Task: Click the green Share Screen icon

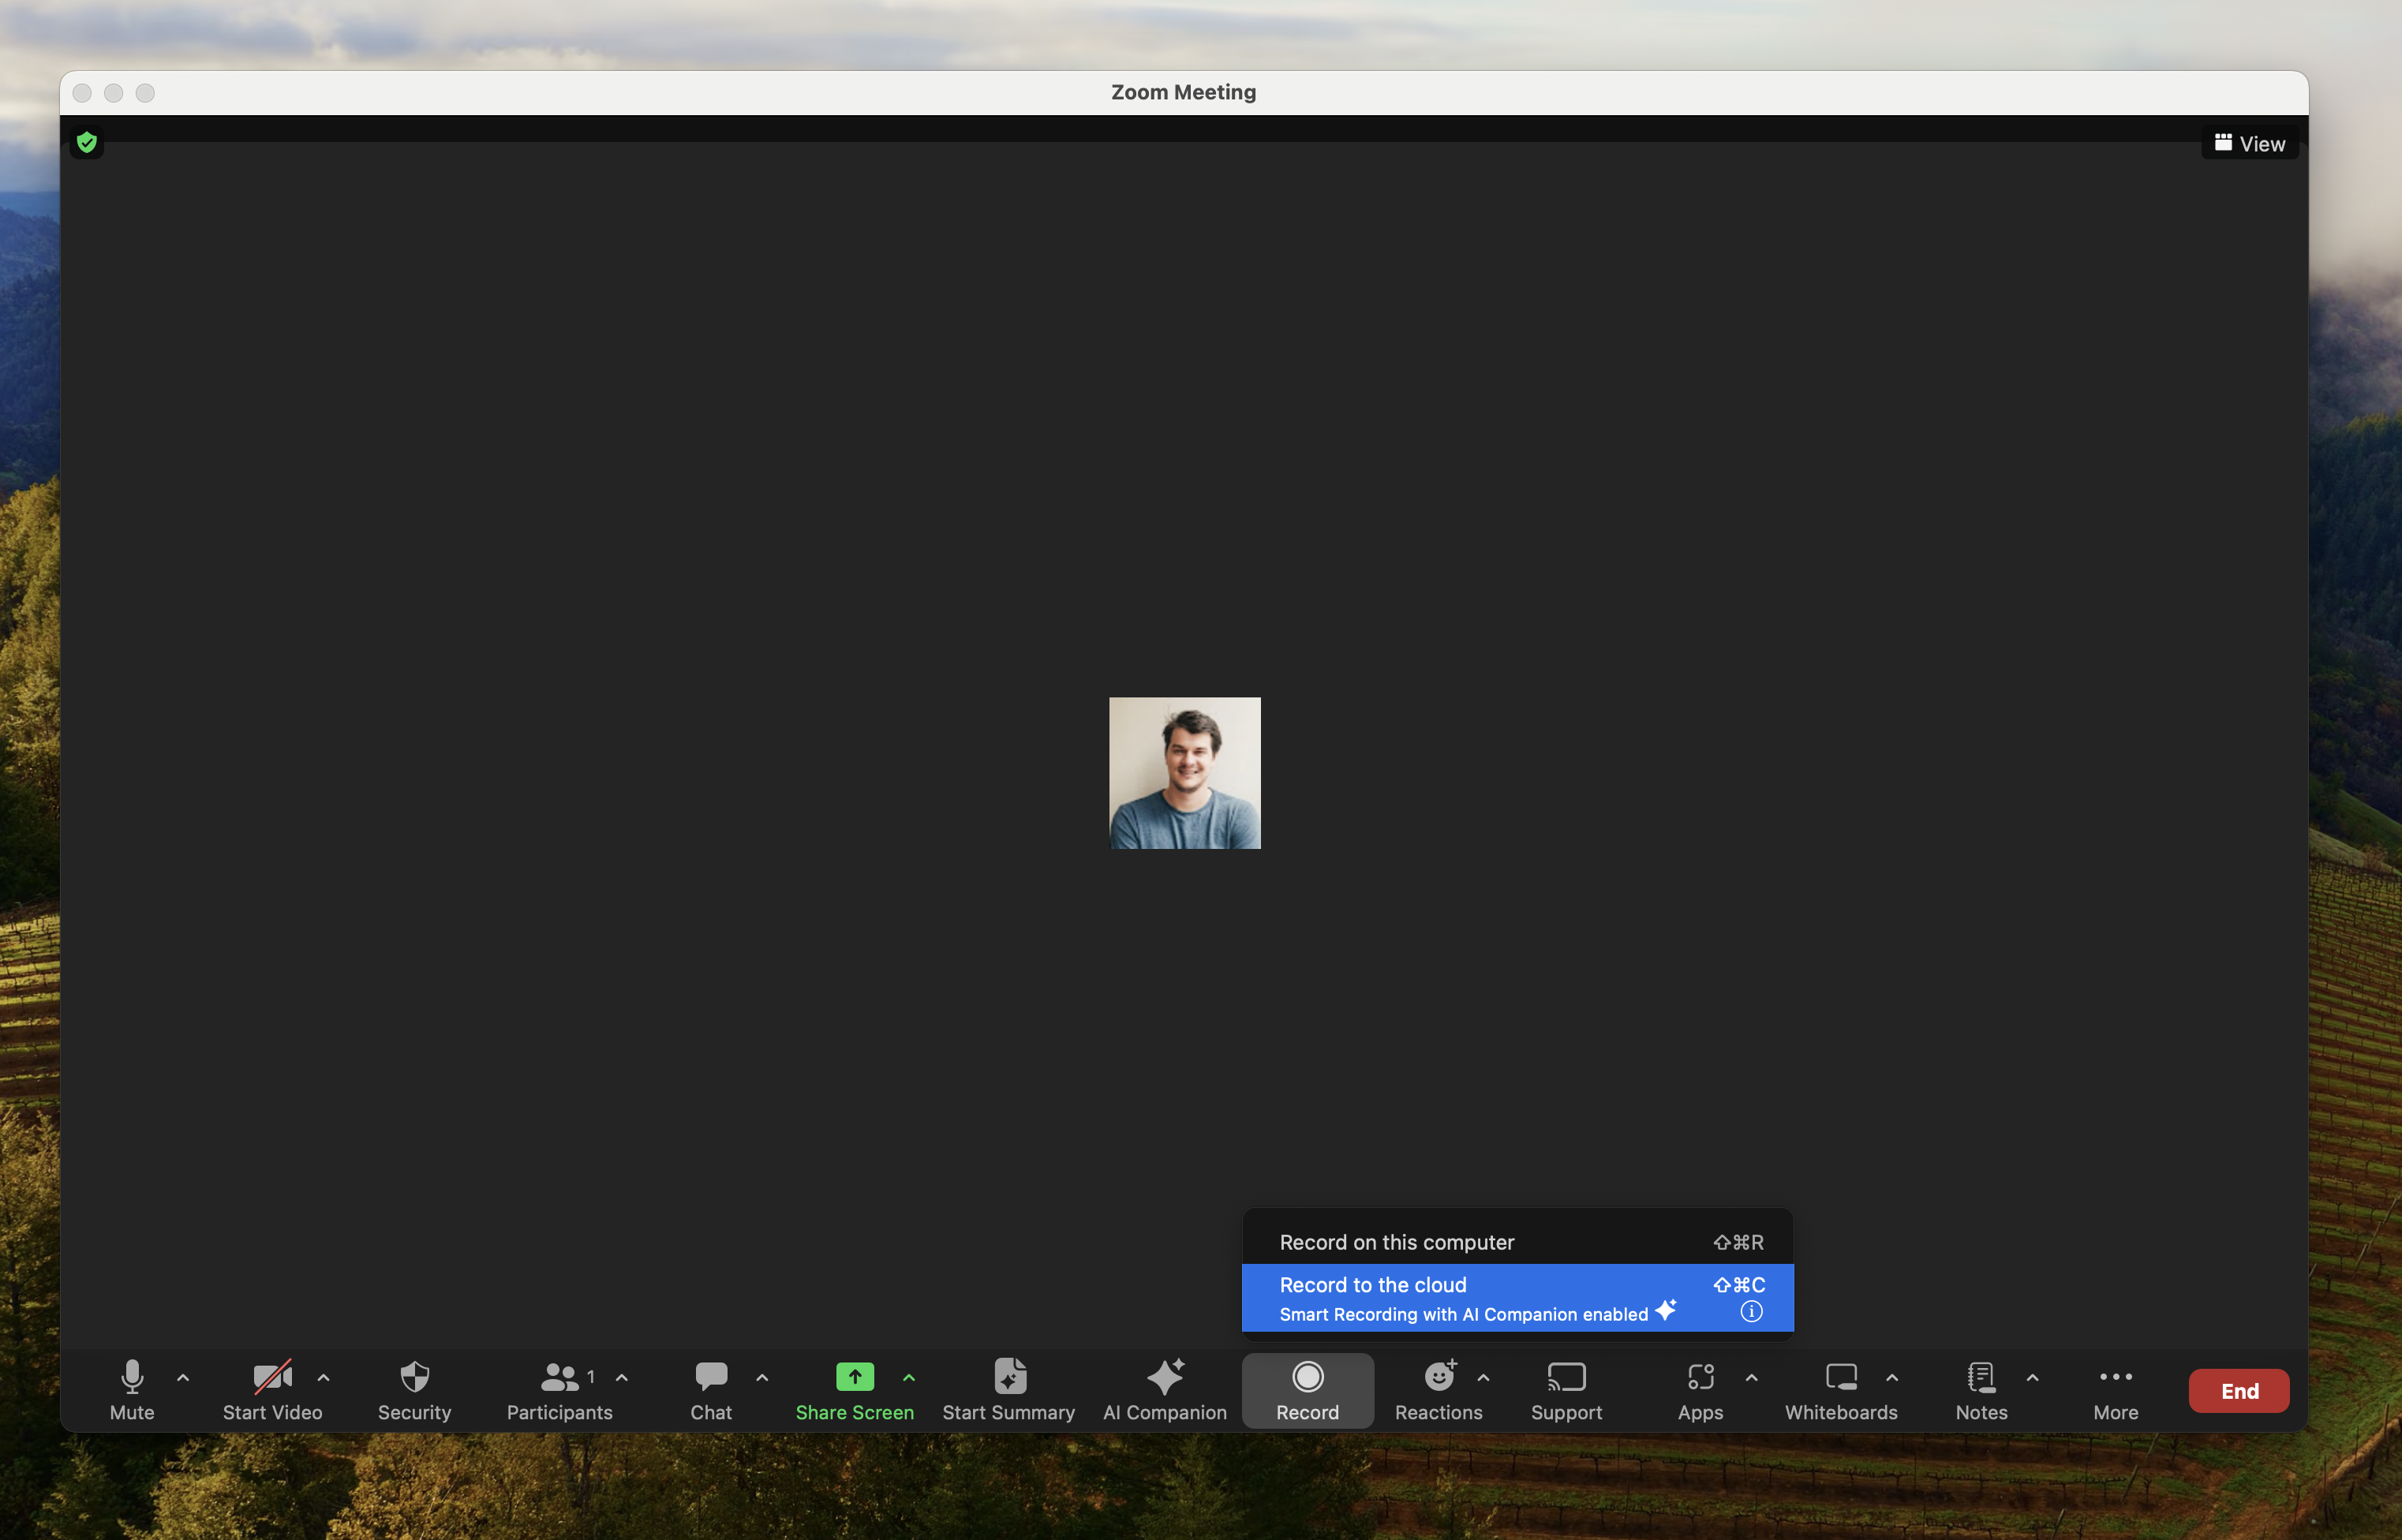Action: [x=855, y=1377]
